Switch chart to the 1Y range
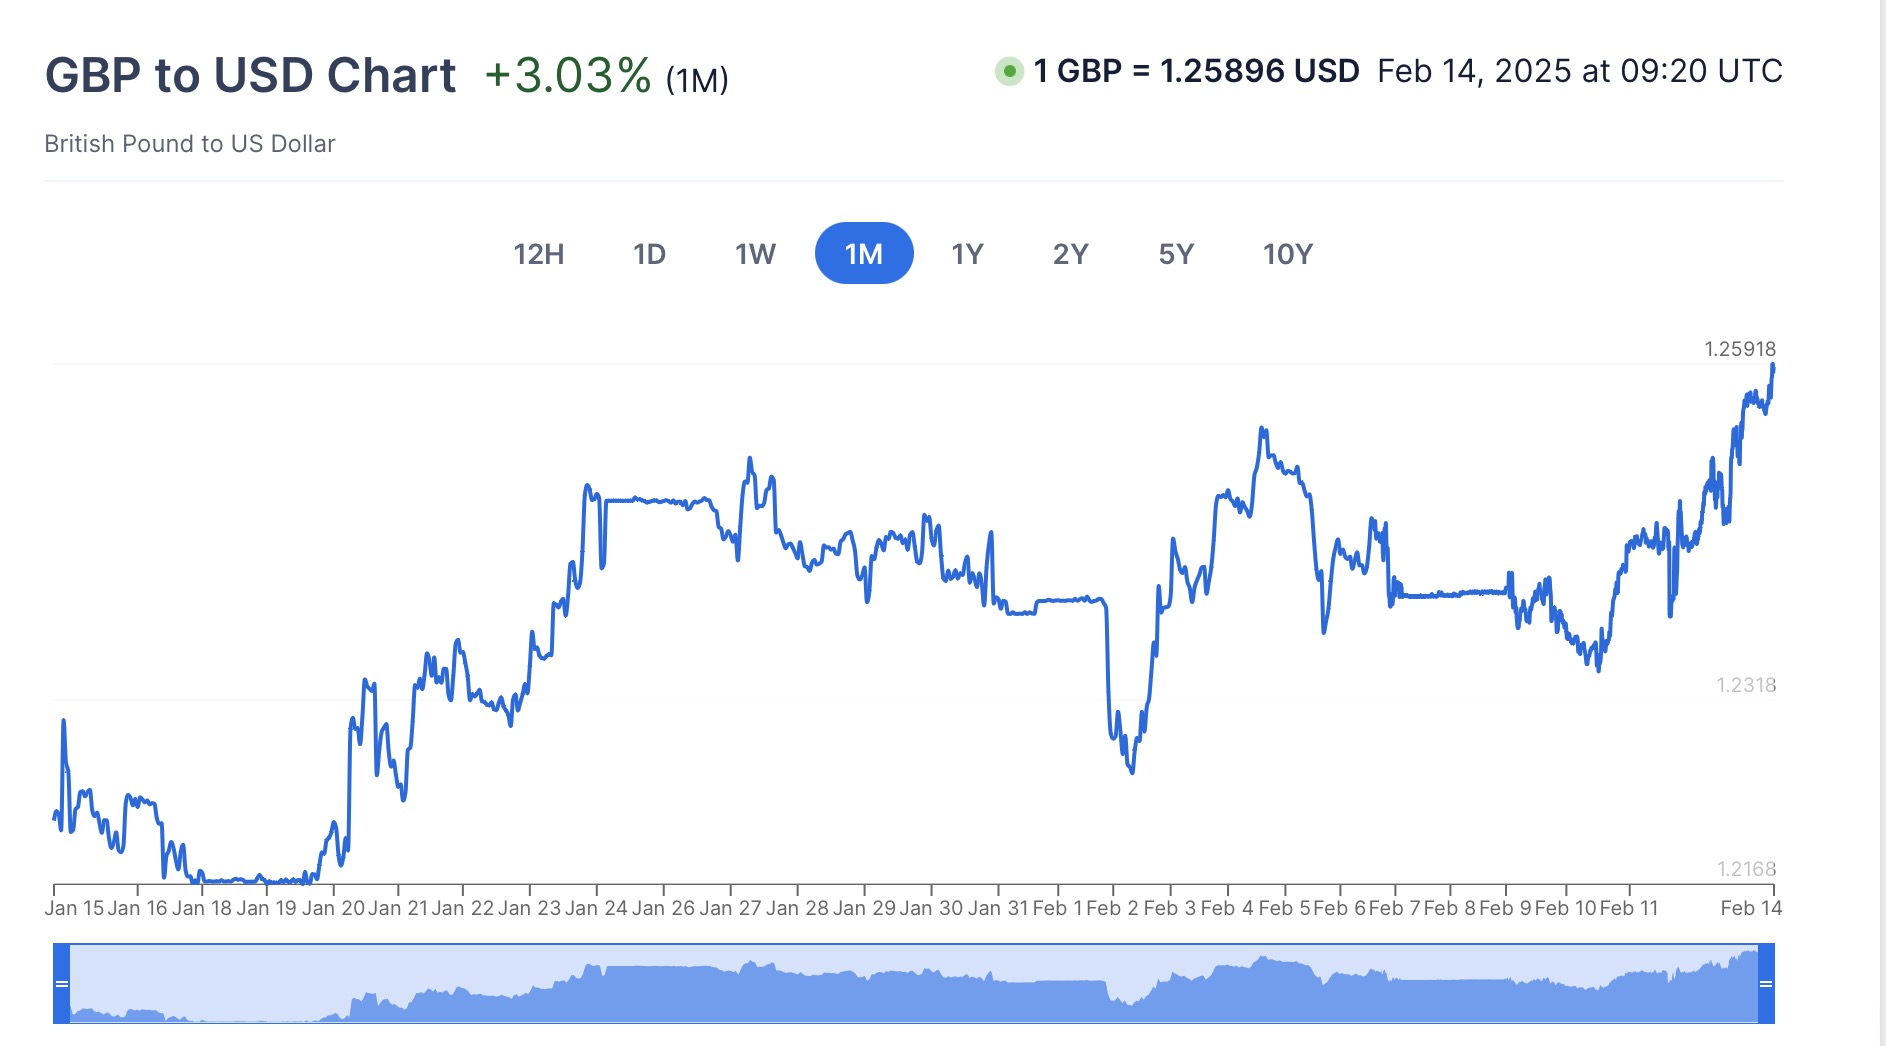Screen dimensions: 1886x1046 967,254
